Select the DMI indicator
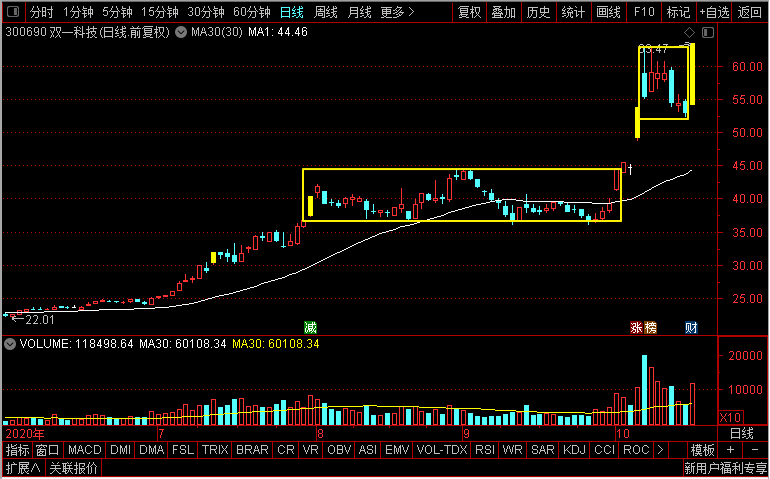Image resolution: width=770 pixels, height=479 pixels. 120,450
